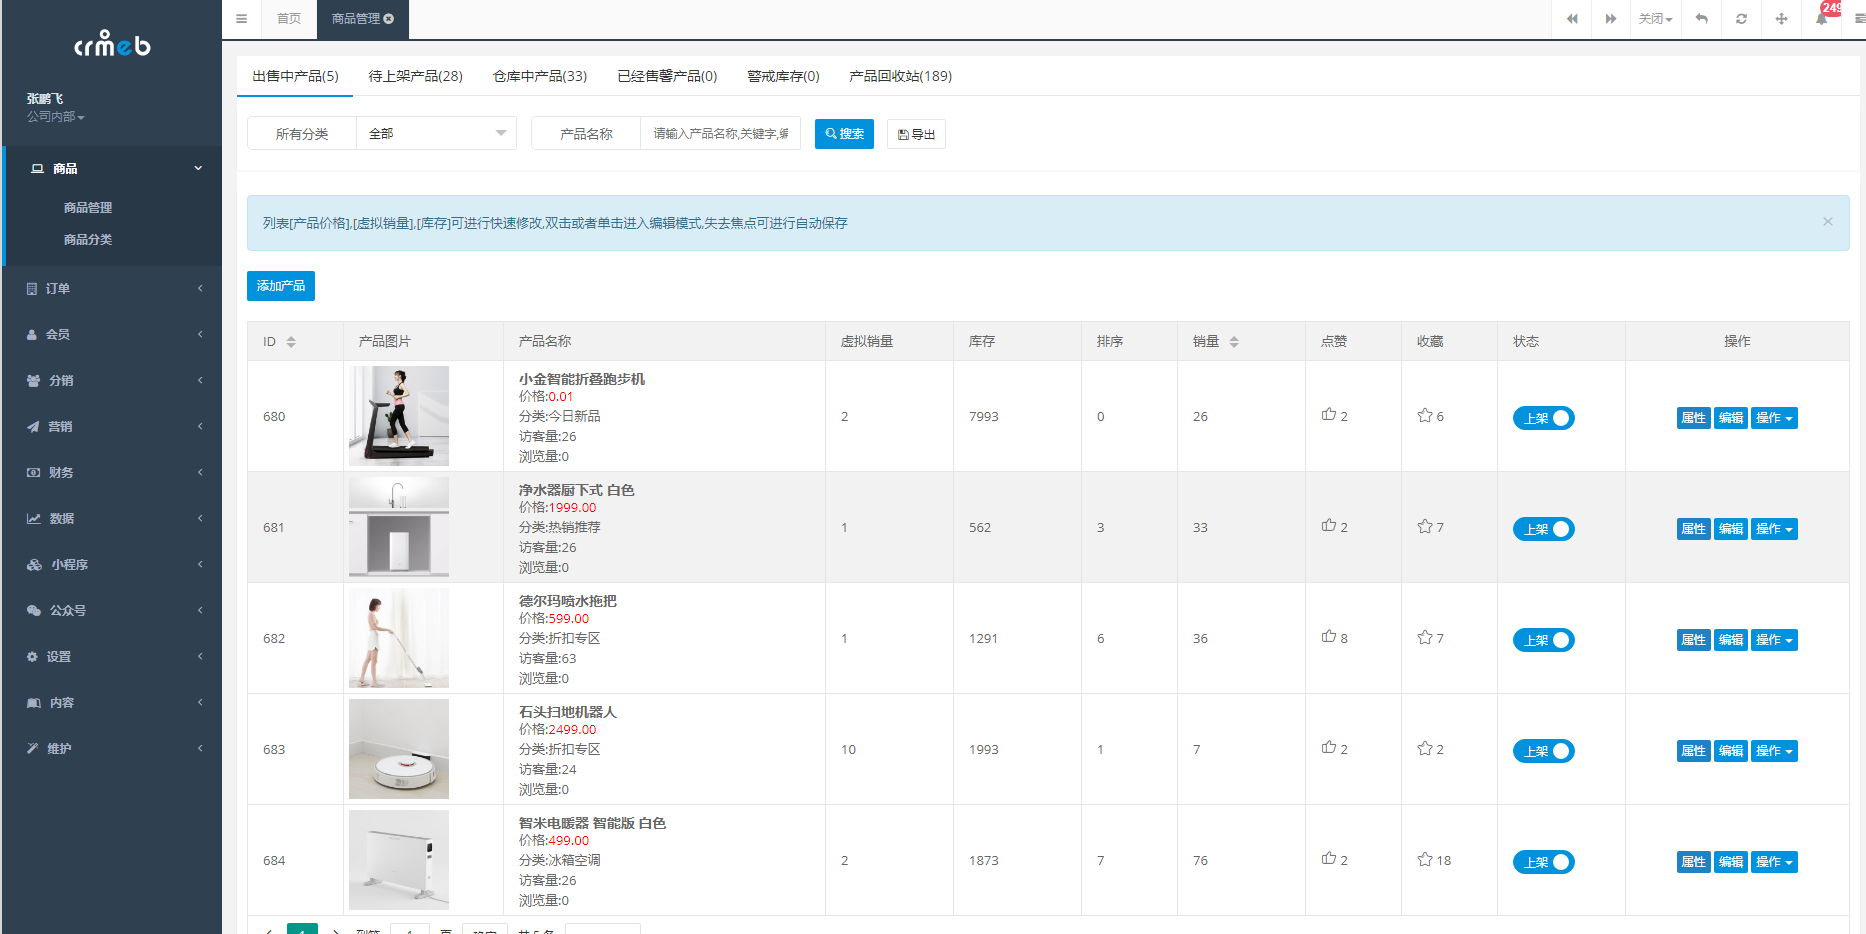
Task: Toggle 上架 switch for 石头扫地机器人
Action: [x=1543, y=751]
